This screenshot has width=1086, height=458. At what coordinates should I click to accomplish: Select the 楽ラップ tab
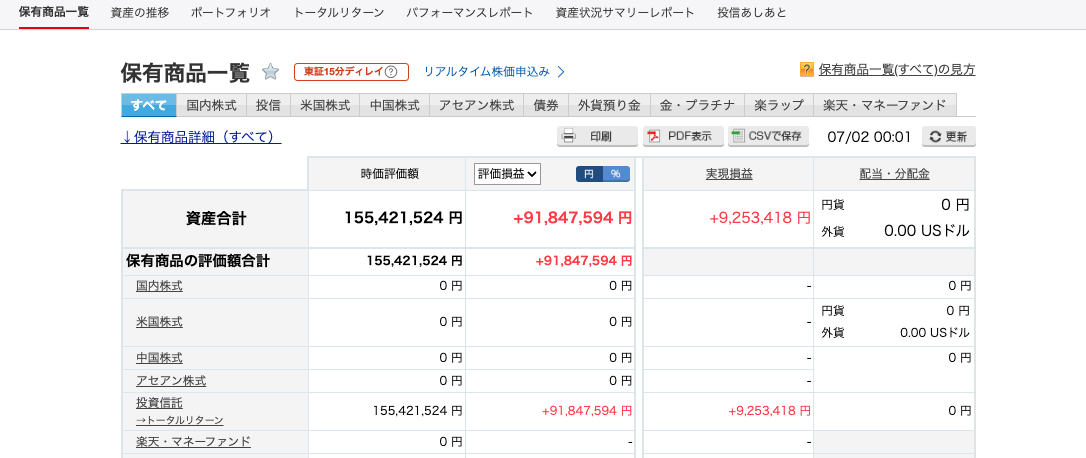[x=779, y=105]
